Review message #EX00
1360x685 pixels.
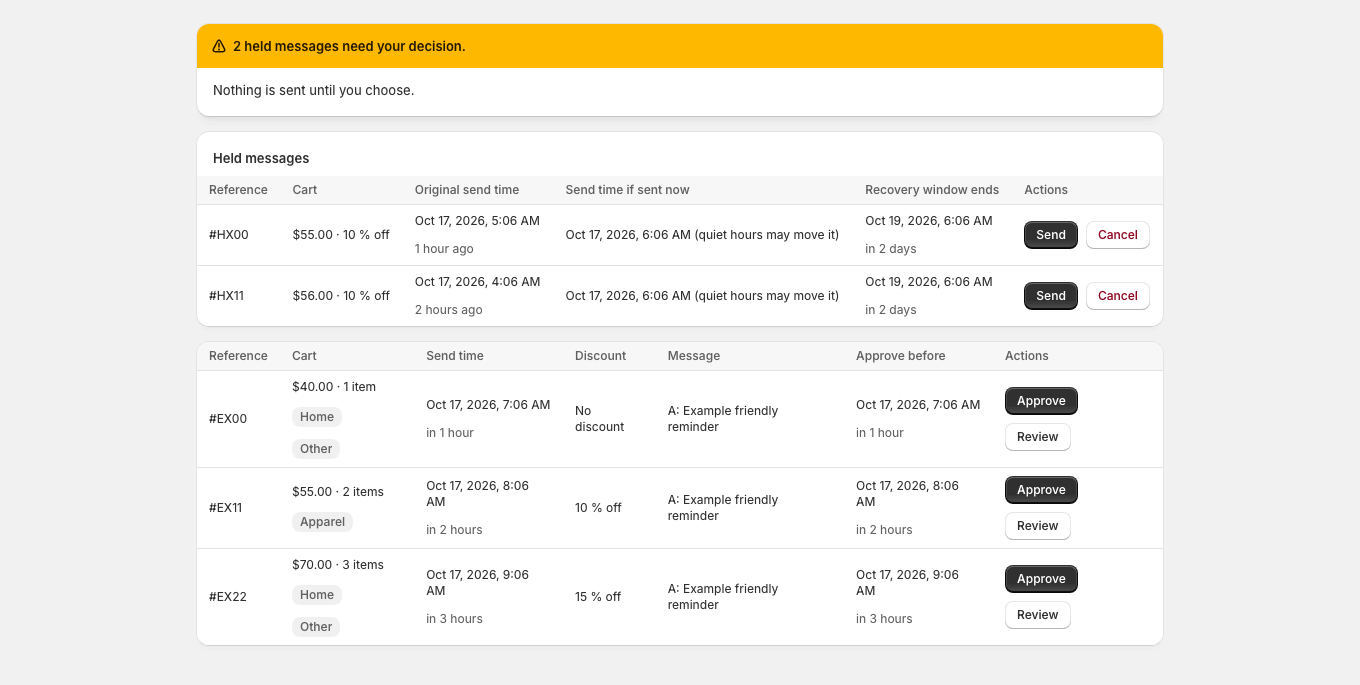1038,437
